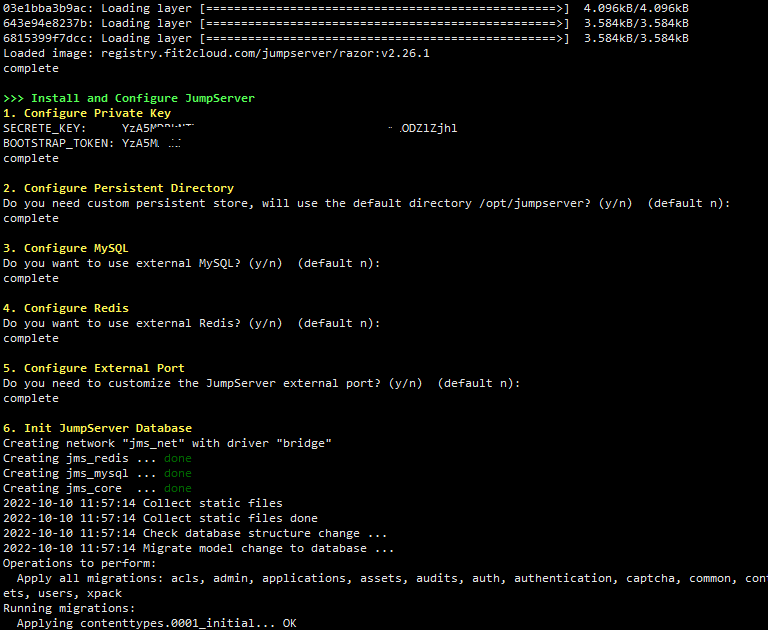The height and width of the screenshot is (630, 768).
Task: Click the 'Operations to perform:' line
Action: (x=79, y=563)
